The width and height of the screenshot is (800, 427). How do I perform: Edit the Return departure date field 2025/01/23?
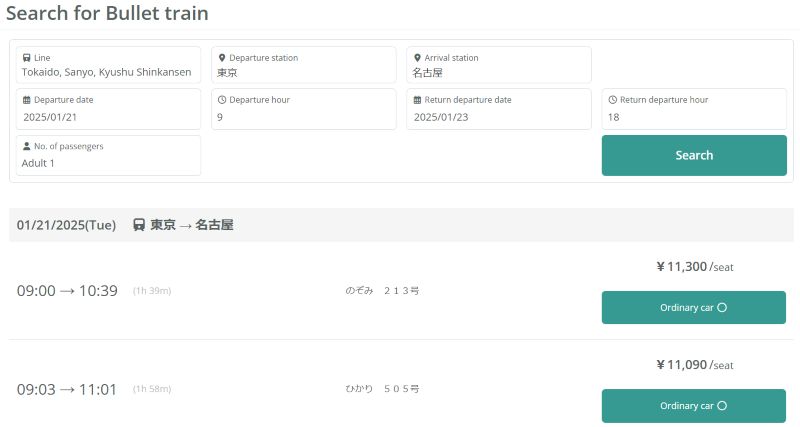[499, 109]
